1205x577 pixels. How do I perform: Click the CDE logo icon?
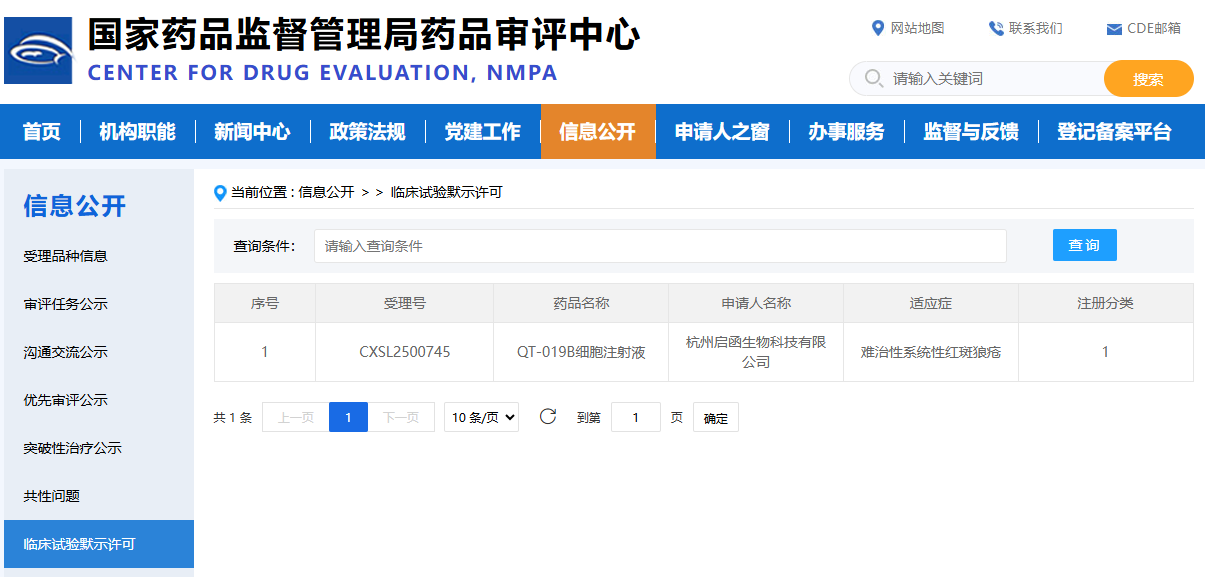click(x=38, y=50)
